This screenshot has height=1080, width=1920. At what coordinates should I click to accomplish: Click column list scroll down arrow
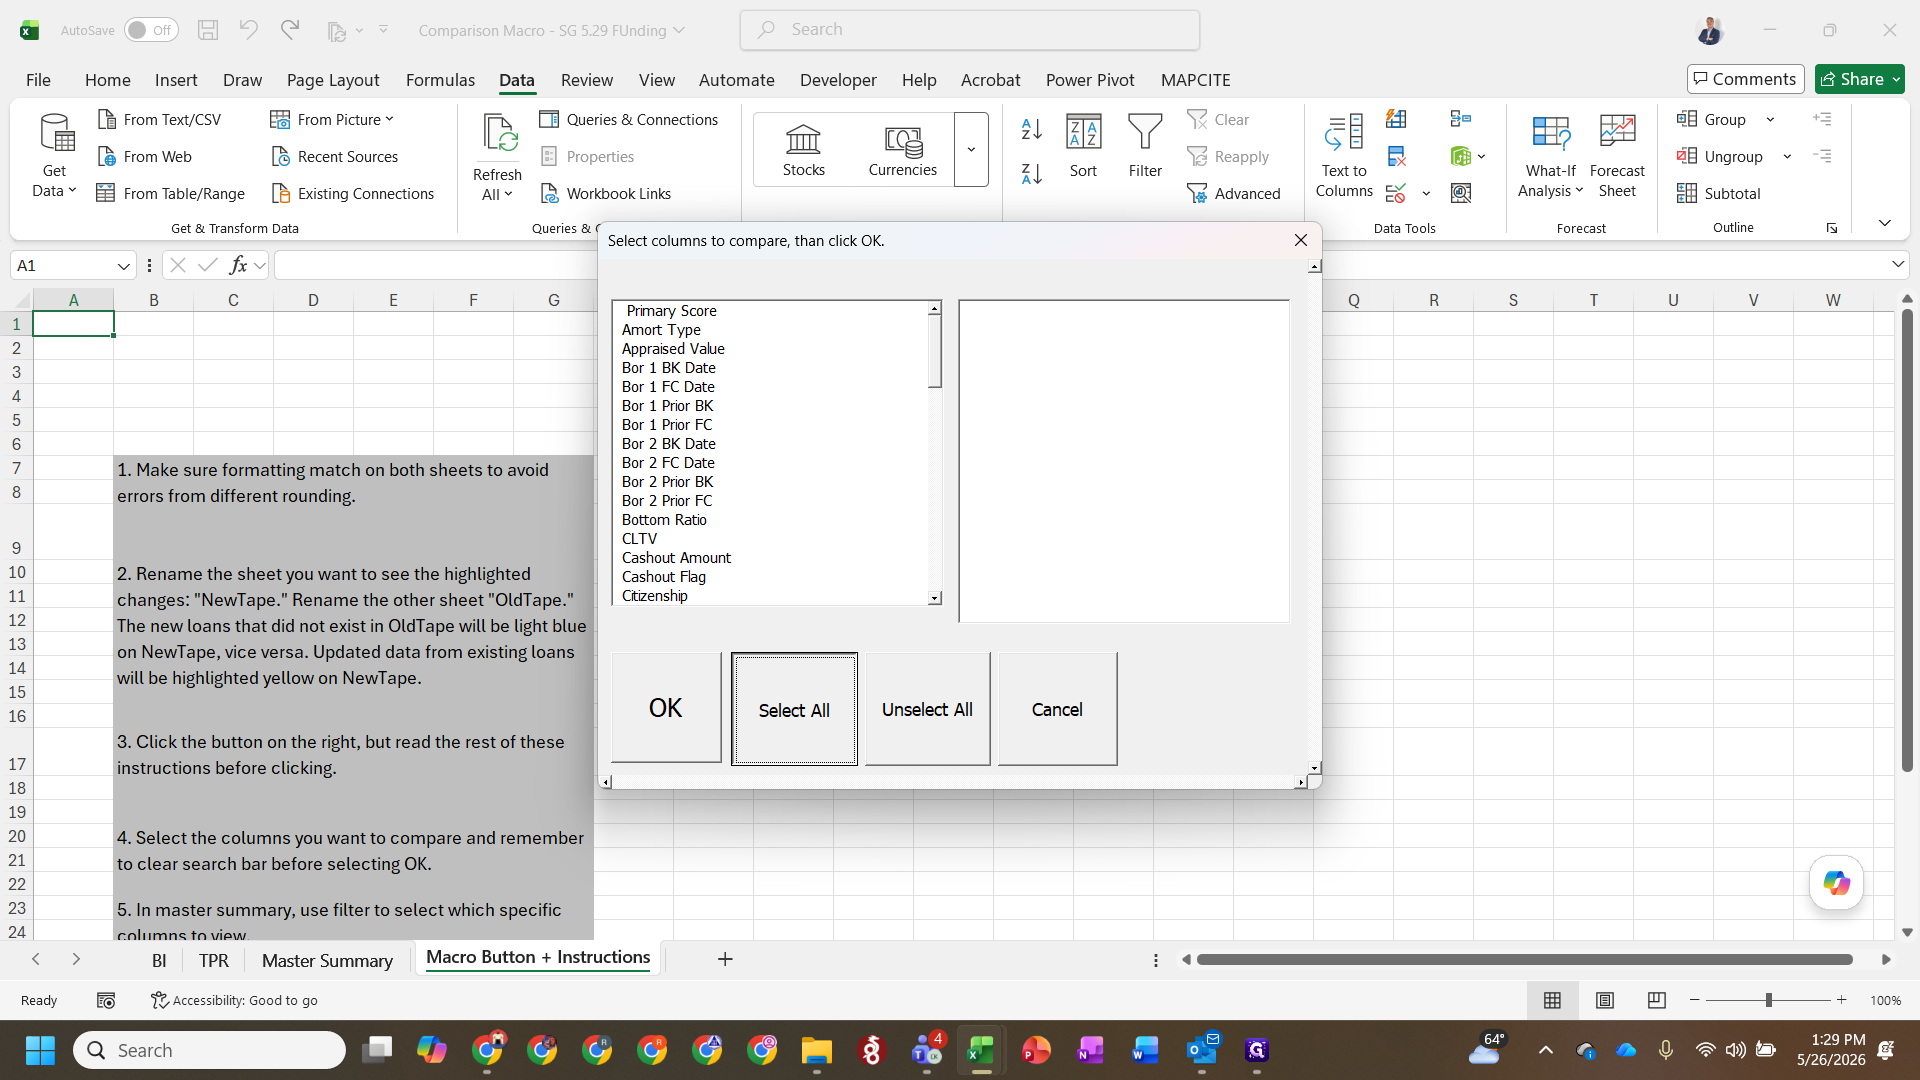[x=934, y=598]
